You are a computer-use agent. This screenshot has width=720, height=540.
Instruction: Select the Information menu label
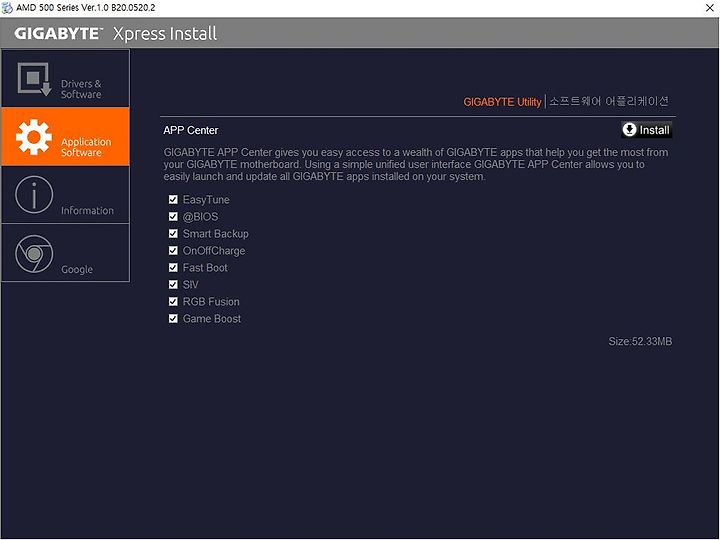(x=87, y=210)
